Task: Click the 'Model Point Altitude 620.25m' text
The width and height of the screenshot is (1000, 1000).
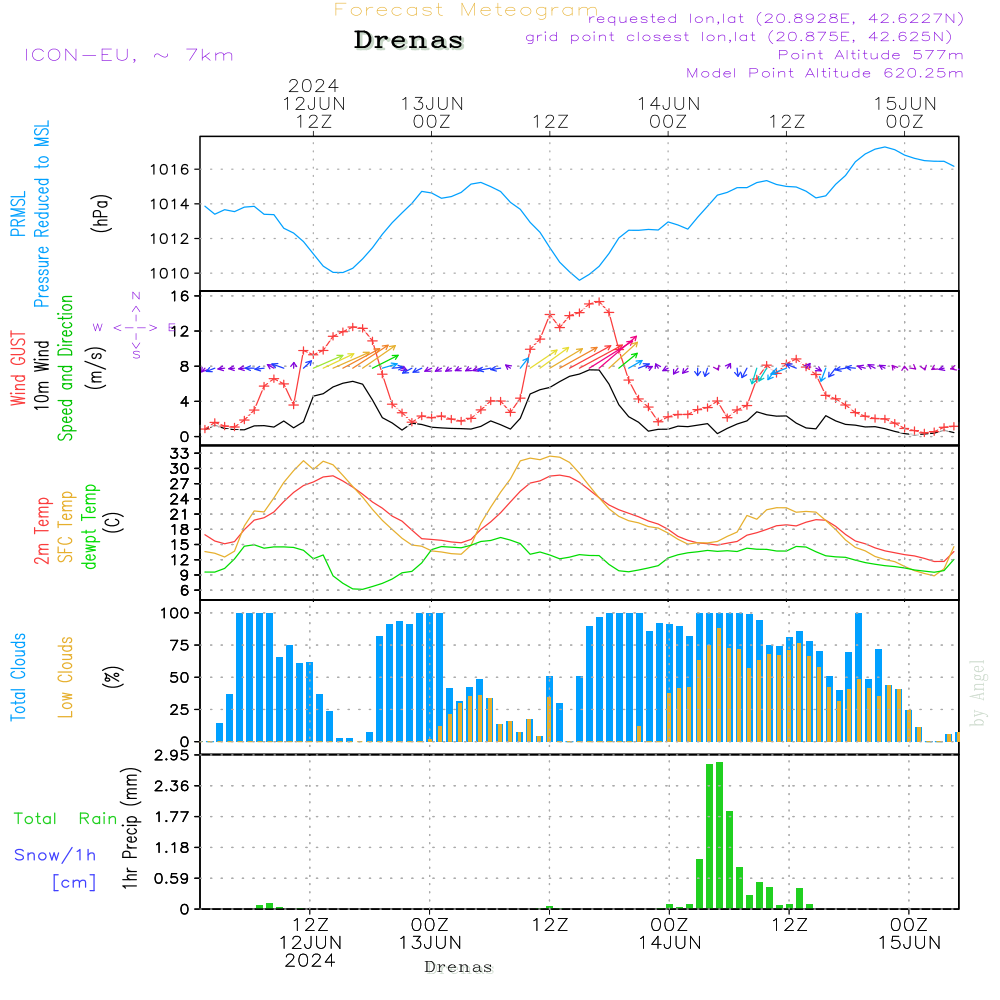Action: point(825,73)
